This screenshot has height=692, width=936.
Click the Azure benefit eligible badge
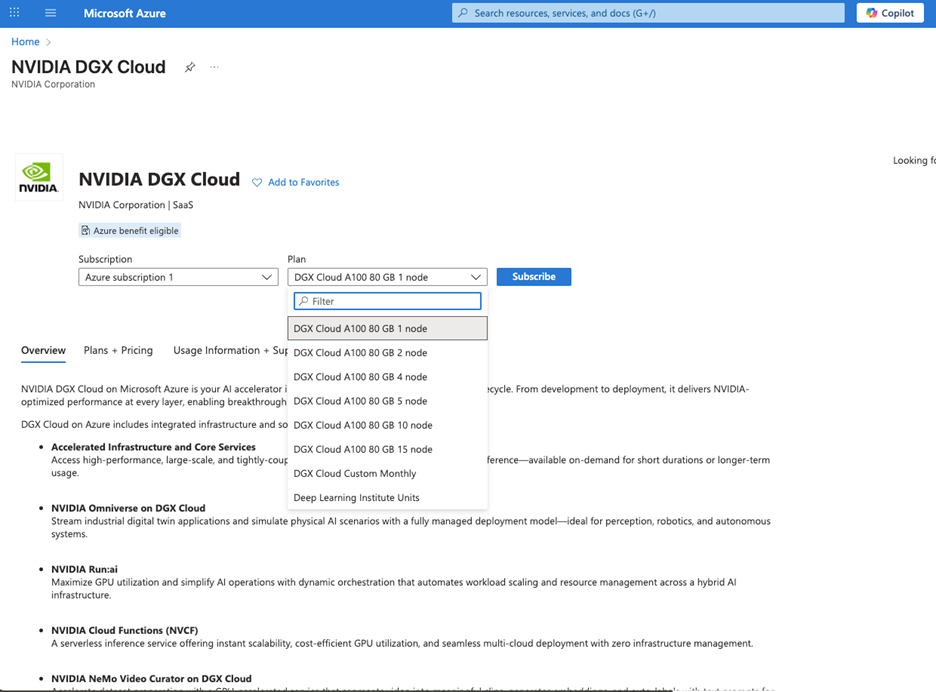[129, 230]
